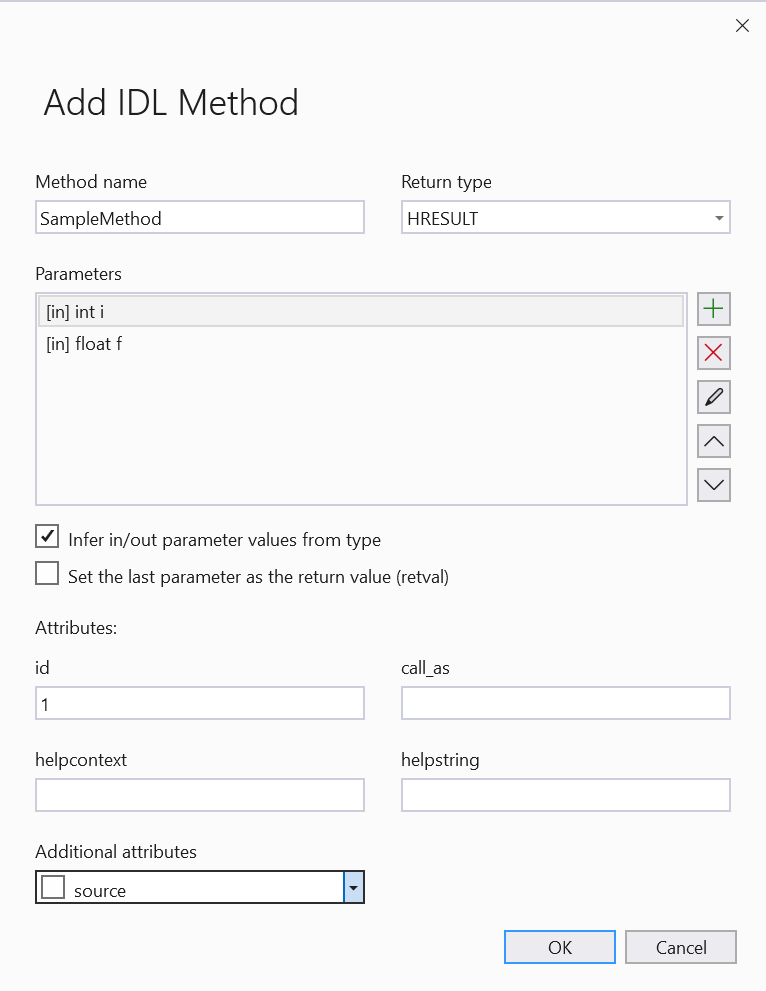Select the pencil icon to edit parameter

tap(713, 396)
